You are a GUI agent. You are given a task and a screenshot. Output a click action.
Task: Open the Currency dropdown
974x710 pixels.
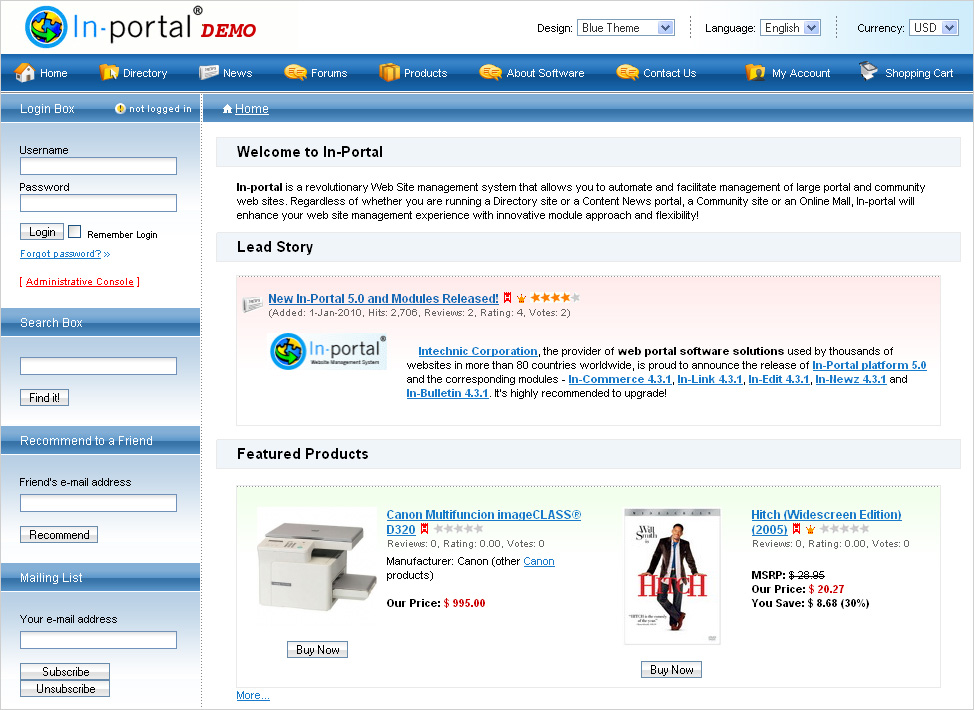pyautogui.click(x=934, y=27)
